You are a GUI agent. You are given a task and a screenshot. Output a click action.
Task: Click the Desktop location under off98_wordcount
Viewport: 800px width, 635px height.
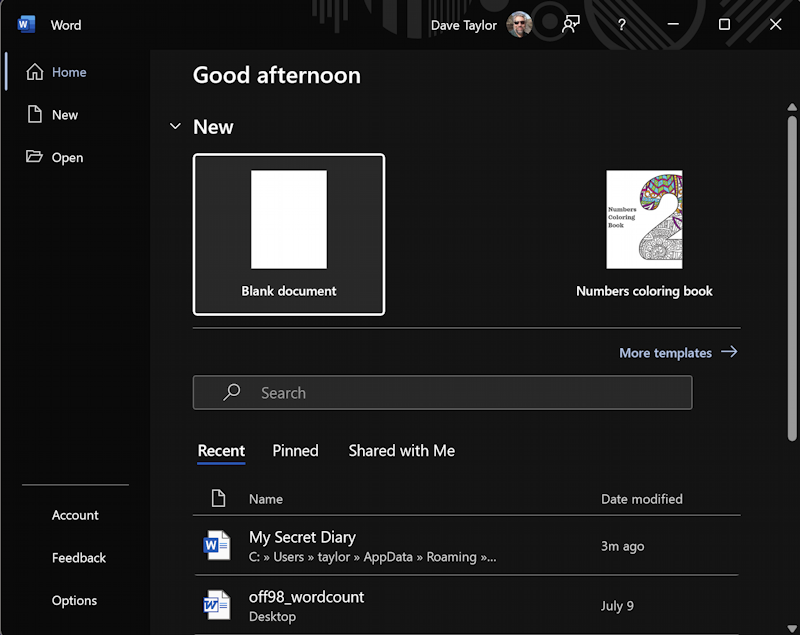click(x=272, y=617)
